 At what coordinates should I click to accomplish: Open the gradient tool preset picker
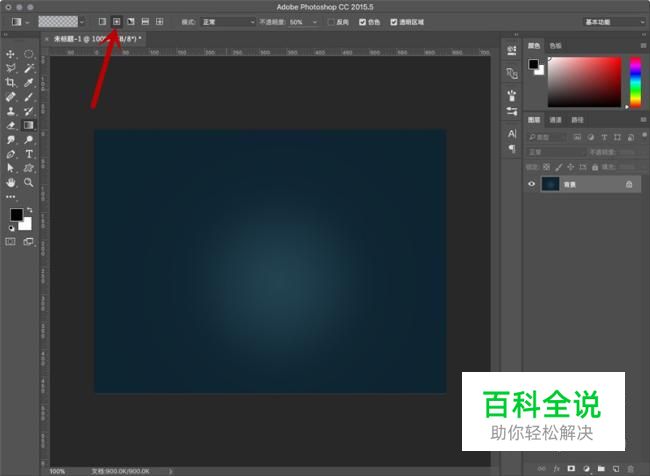19,22
